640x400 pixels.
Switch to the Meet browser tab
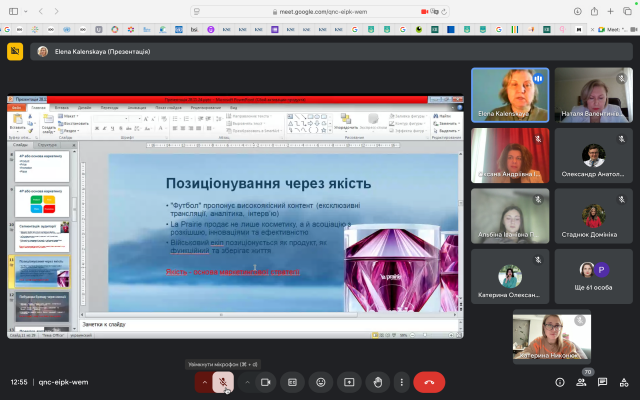pos(612,30)
